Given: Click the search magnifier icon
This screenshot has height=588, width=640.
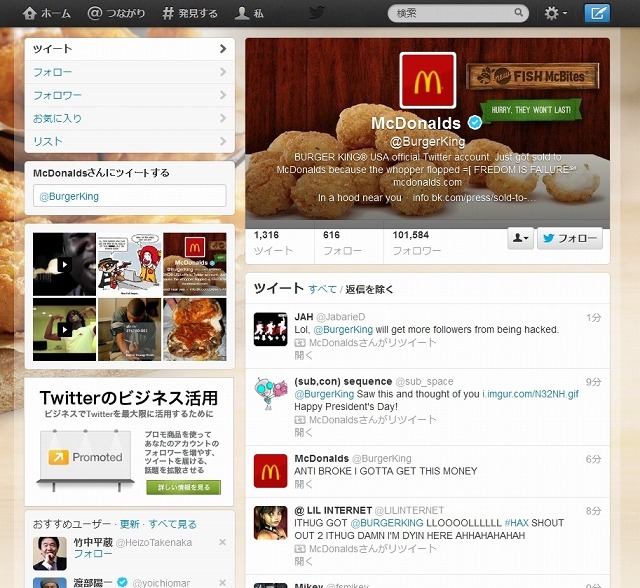Looking at the screenshot, I should click(x=518, y=13).
